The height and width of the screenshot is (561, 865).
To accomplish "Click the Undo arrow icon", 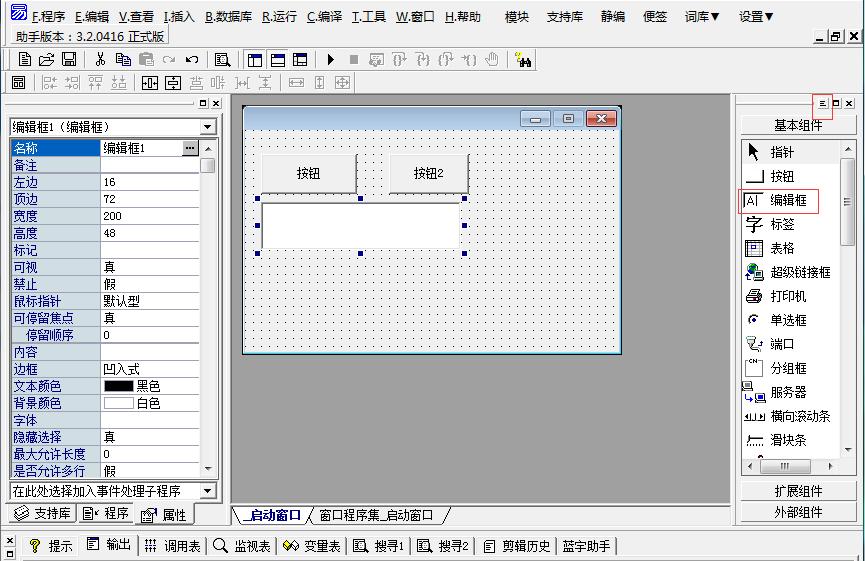I will coord(191,60).
